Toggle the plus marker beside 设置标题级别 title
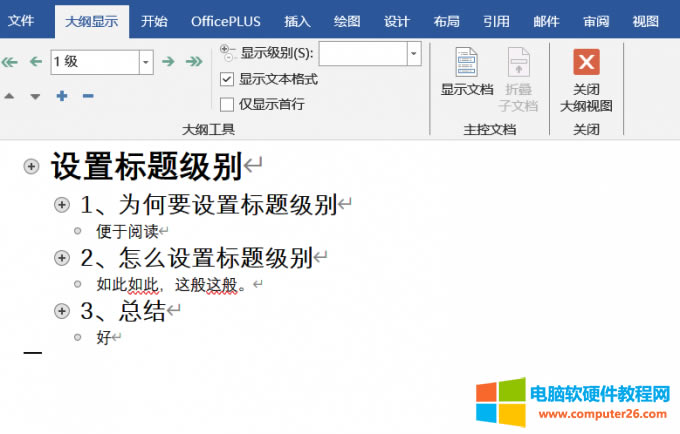 (x=32, y=168)
